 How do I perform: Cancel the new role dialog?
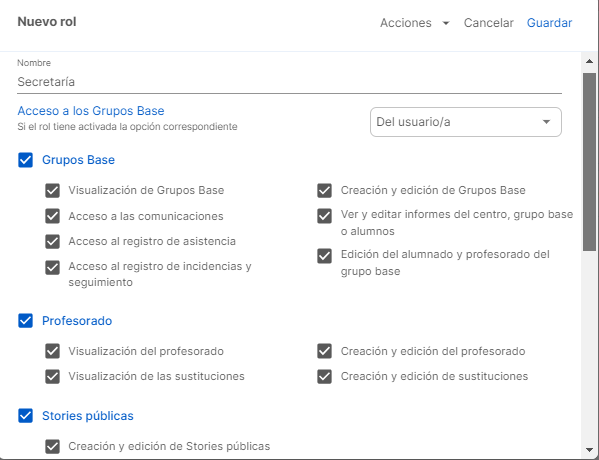coord(488,23)
